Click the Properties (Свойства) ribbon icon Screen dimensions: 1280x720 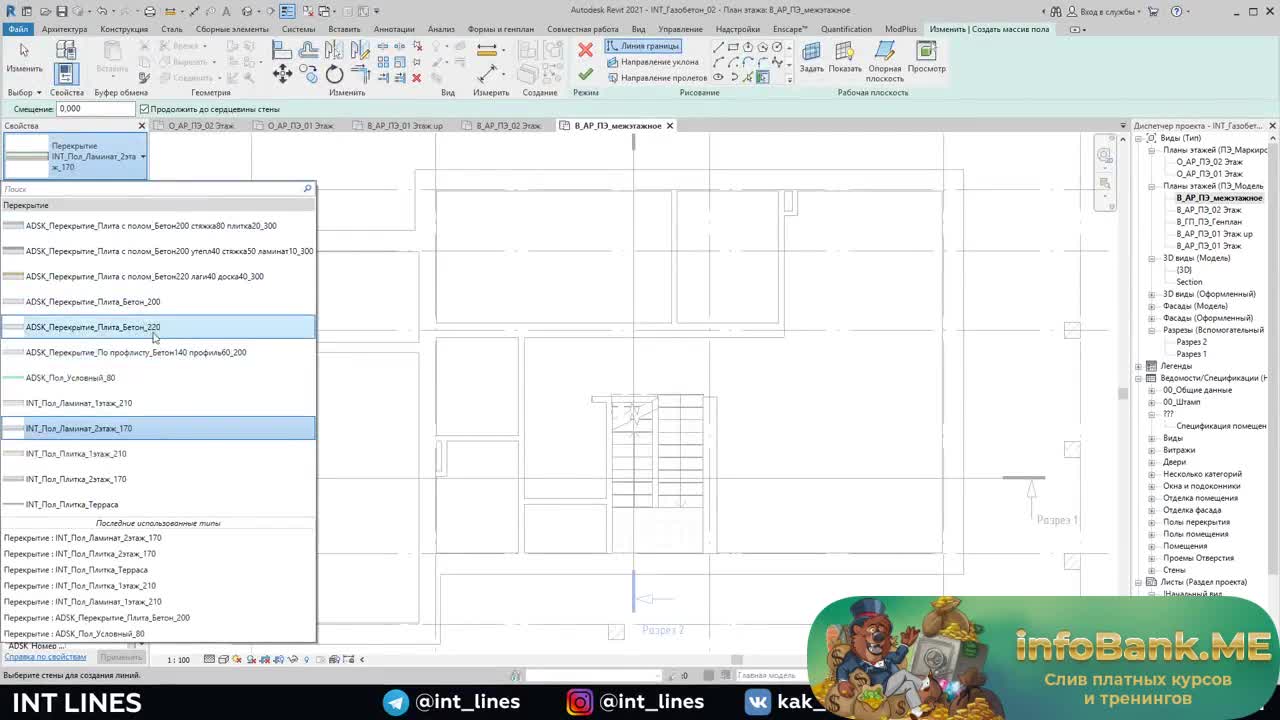coord(66,74)
